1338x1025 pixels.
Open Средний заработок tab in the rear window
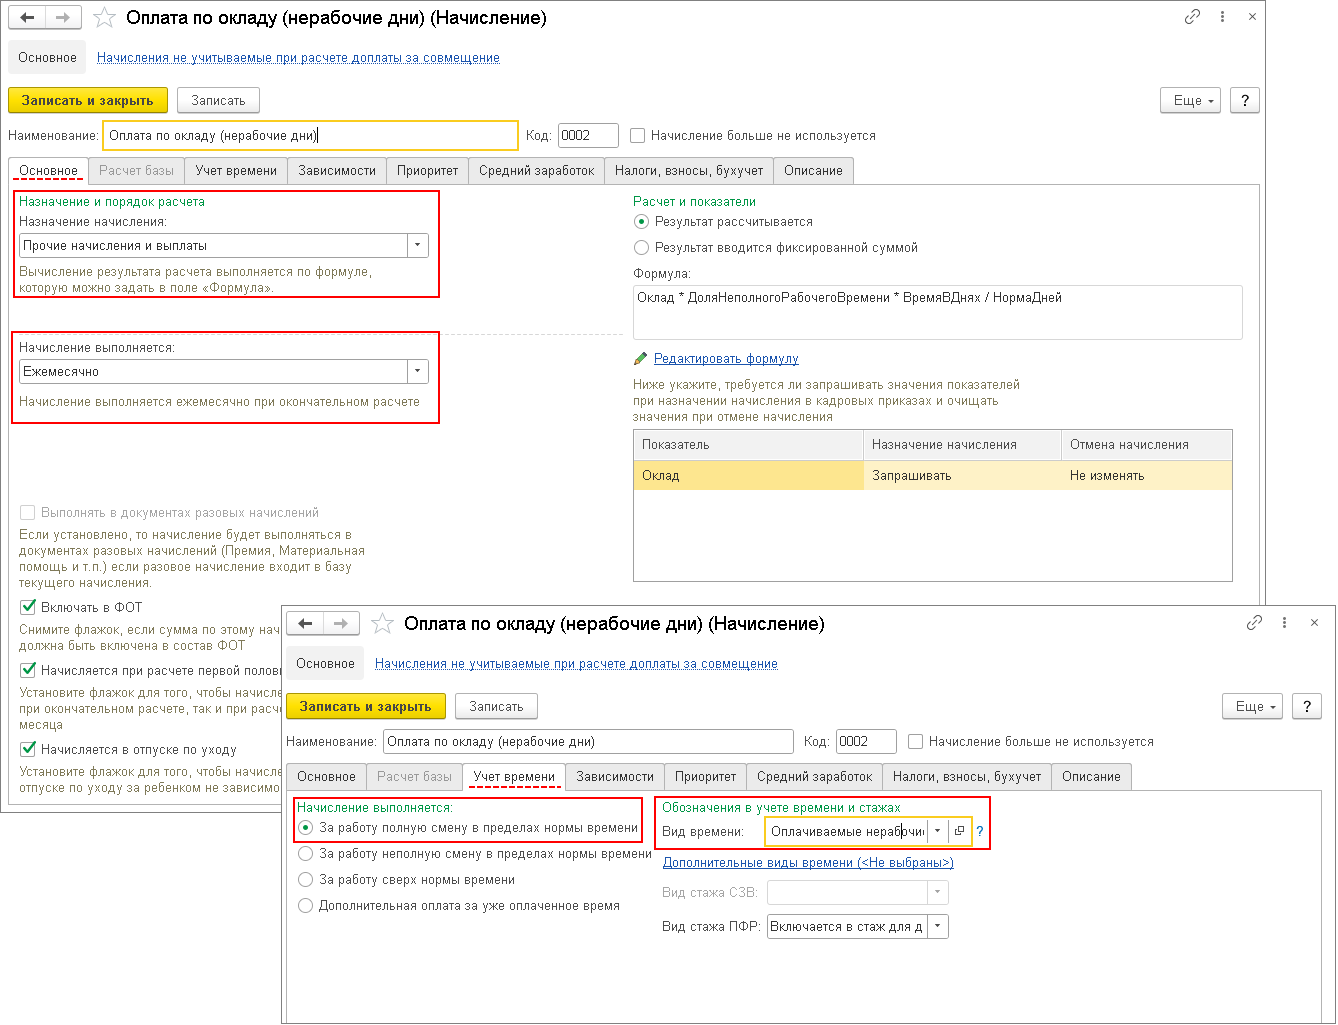coord(536,171)
